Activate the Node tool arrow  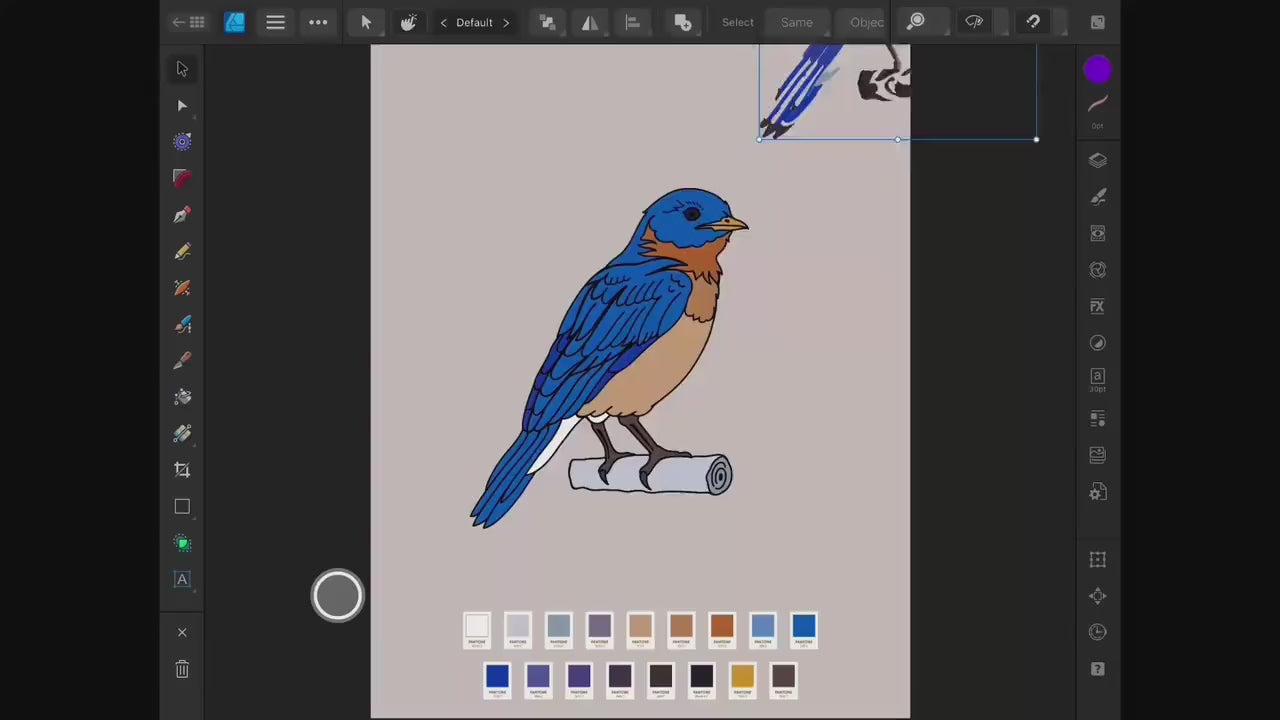pos(182,106)
